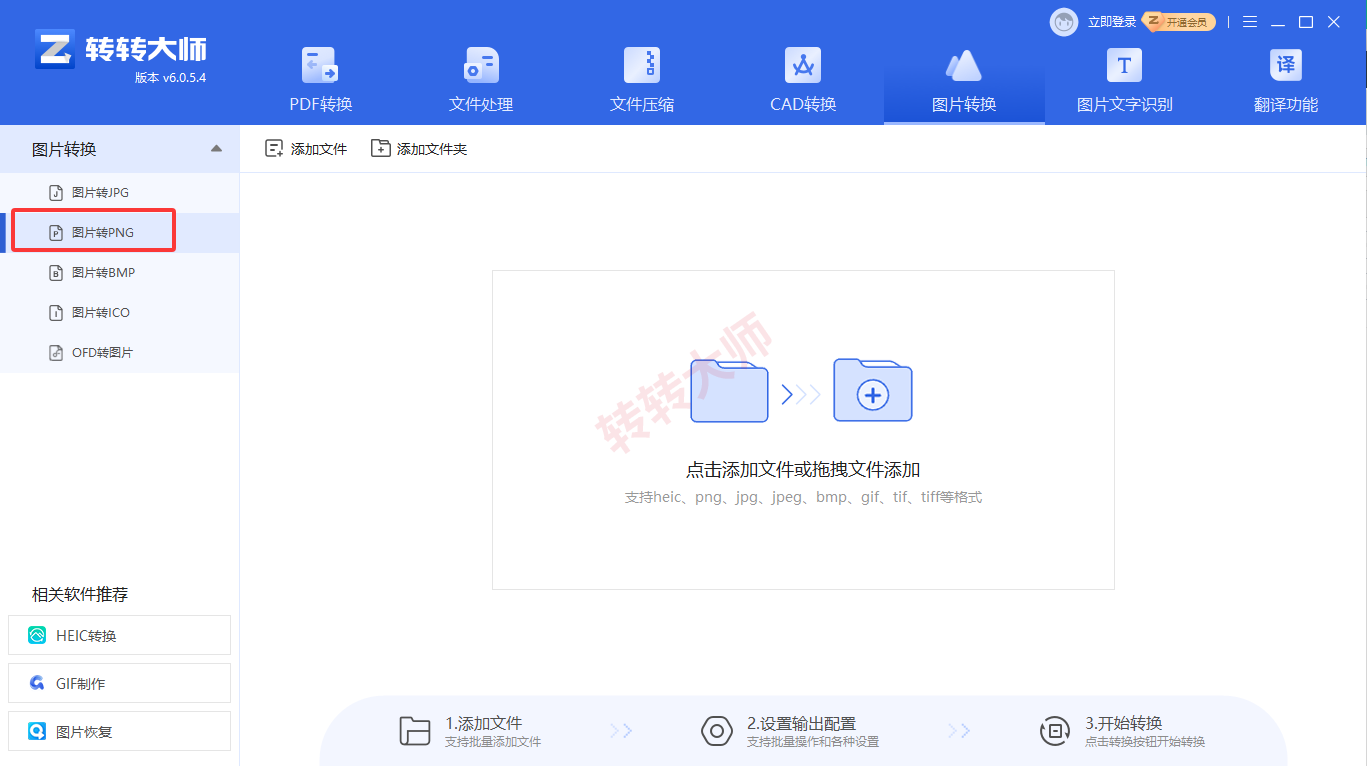Click the 翻译功能 translate icon
This screenshot has height=766, width=1367.
tap(1286, 66)
